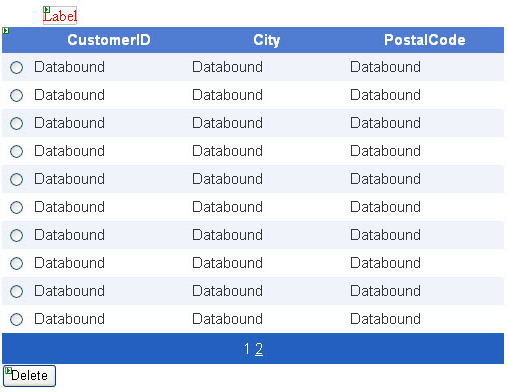Viewport: 508px width, 392px height.
Task: Click the red Label control
Action: click(60, 16)
